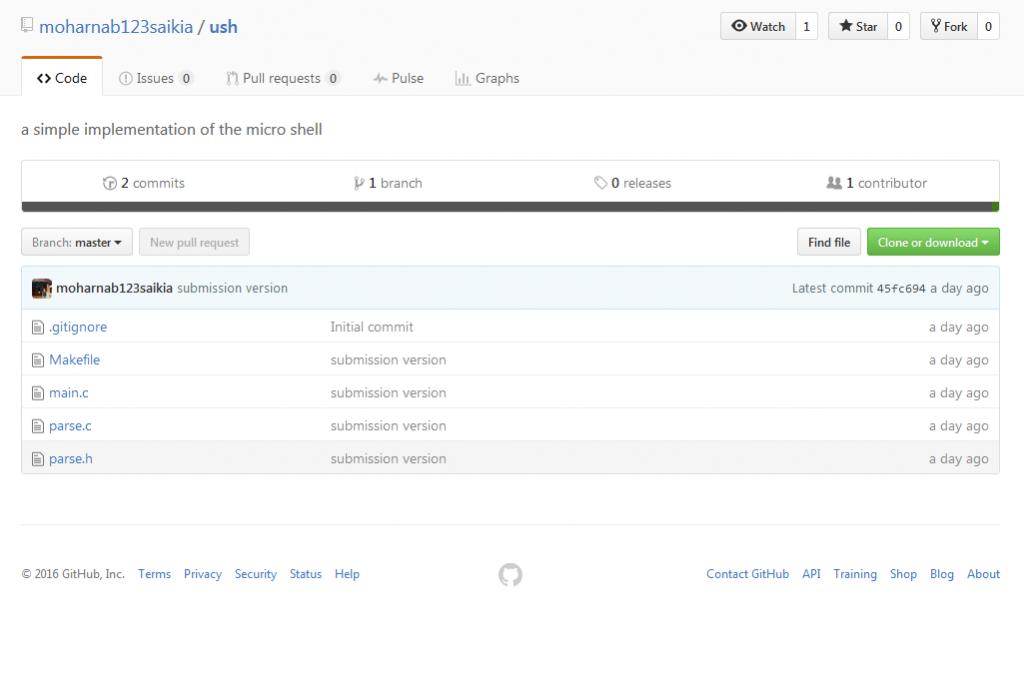Open the Status footer link
1024x677 pixels.
point(306,574)
